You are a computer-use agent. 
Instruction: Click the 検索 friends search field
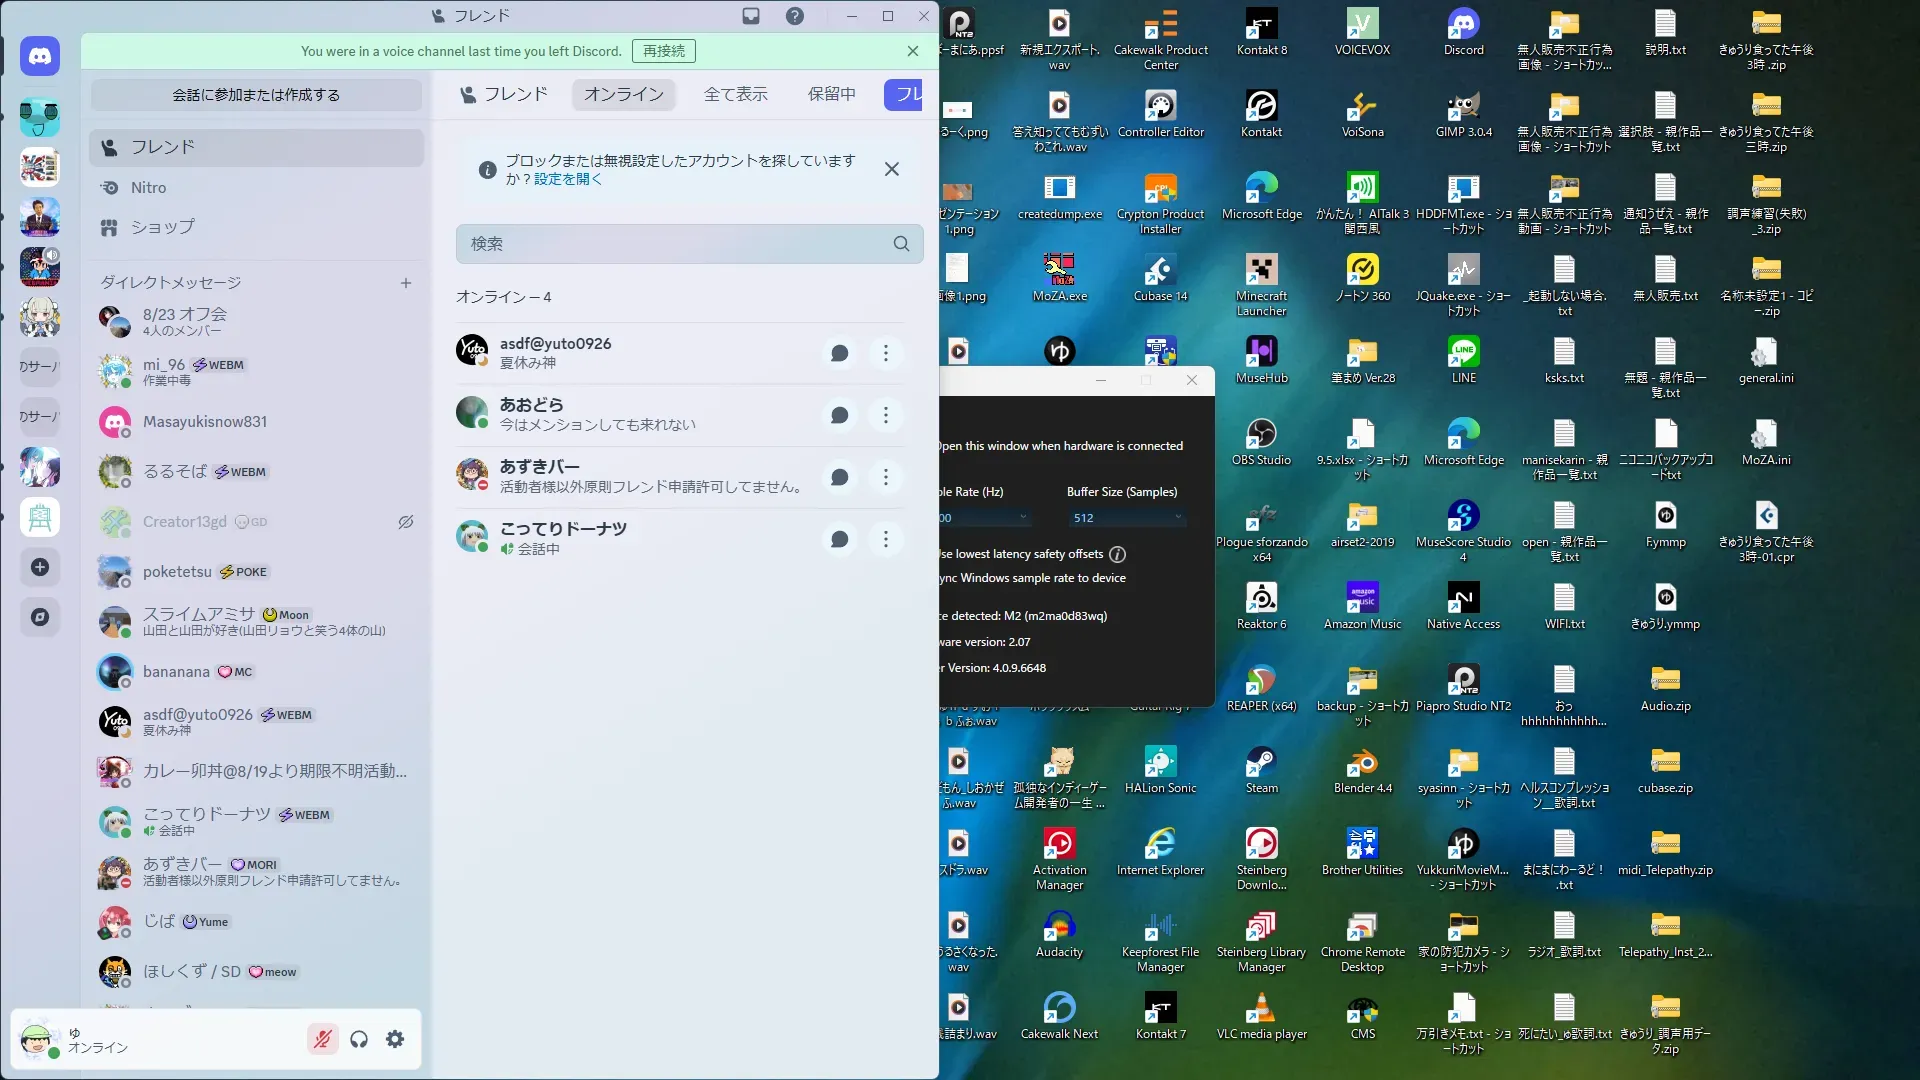(680, 244)
